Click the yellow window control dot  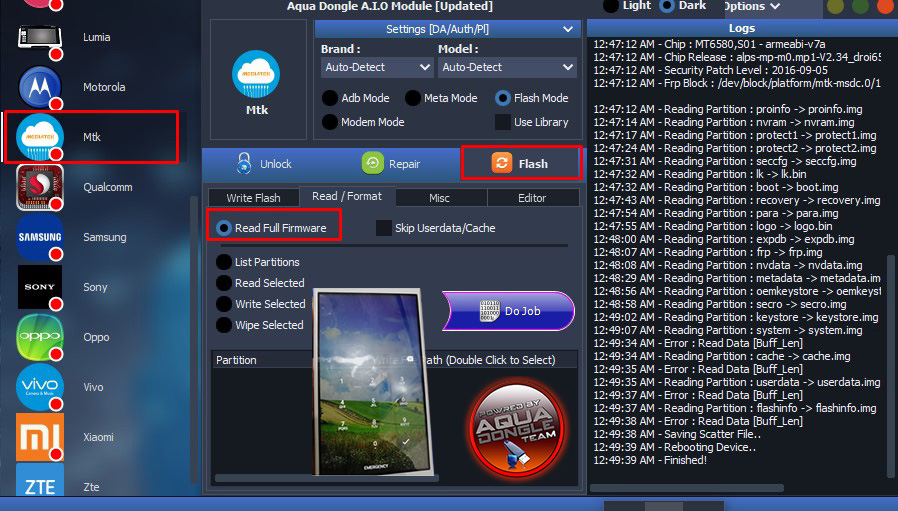835,6
